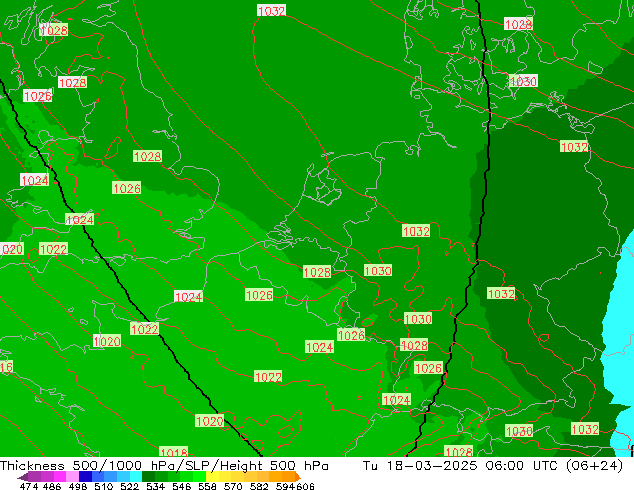Click the orange right arrow end of legend
The height and width of the screenshot is (490, 634).
pos(298,477)
